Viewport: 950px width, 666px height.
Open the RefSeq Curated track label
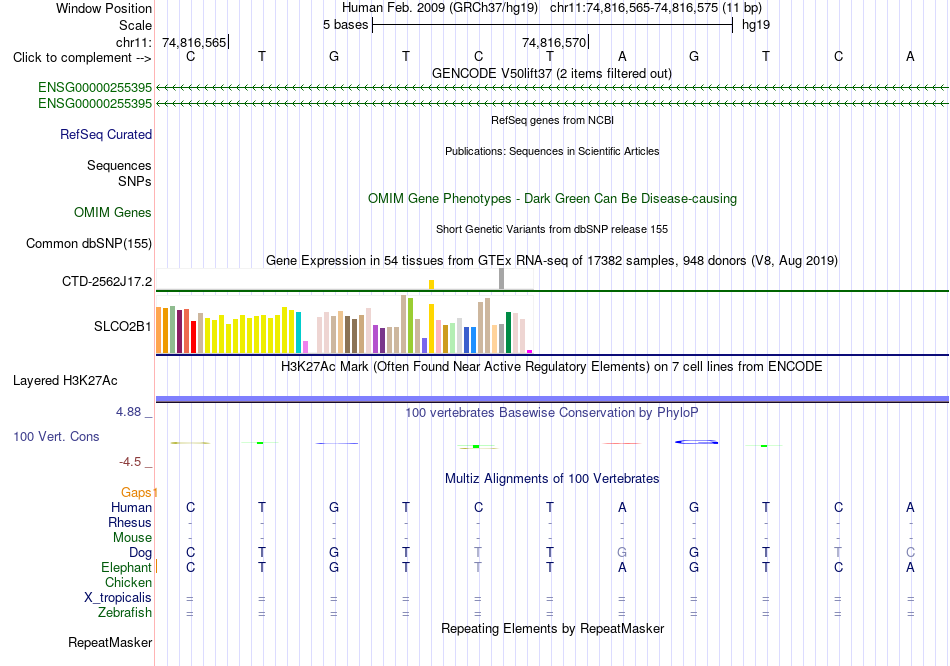click(106, 135)
